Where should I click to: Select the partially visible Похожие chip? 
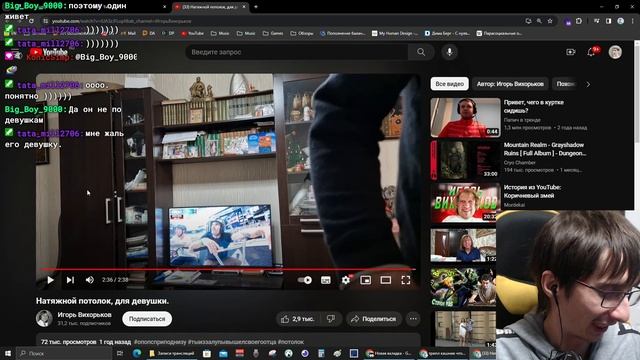(565, 84)
